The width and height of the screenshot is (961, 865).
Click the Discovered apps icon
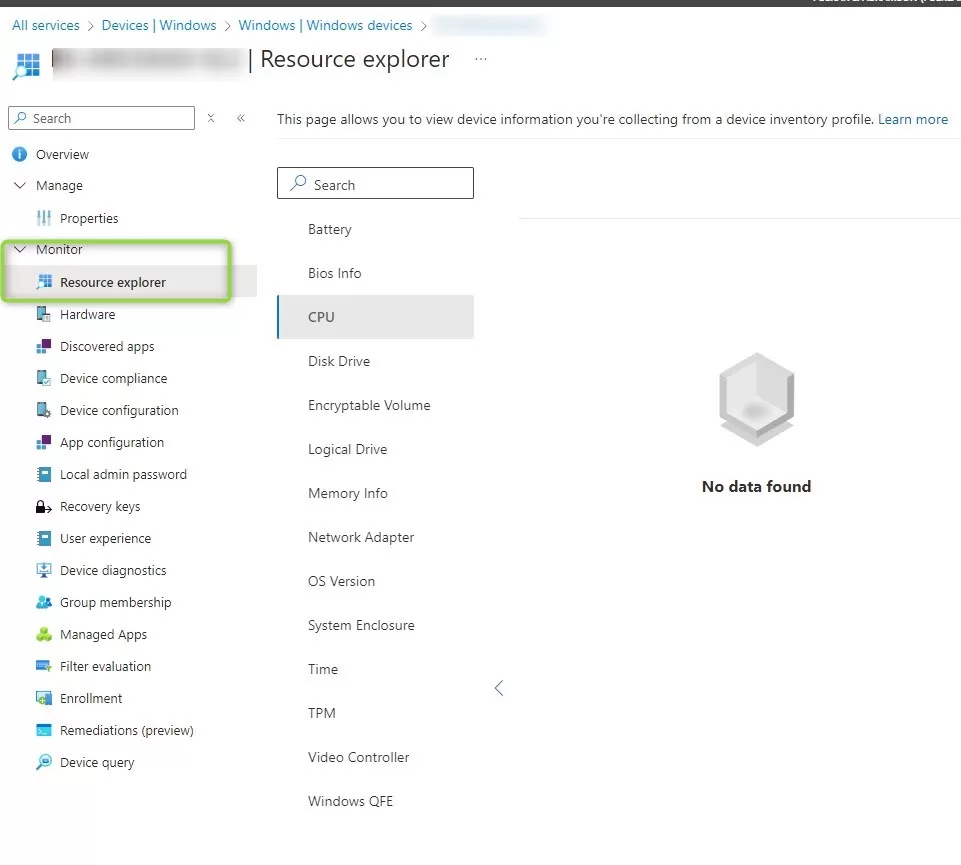click(x=44, y=346)
